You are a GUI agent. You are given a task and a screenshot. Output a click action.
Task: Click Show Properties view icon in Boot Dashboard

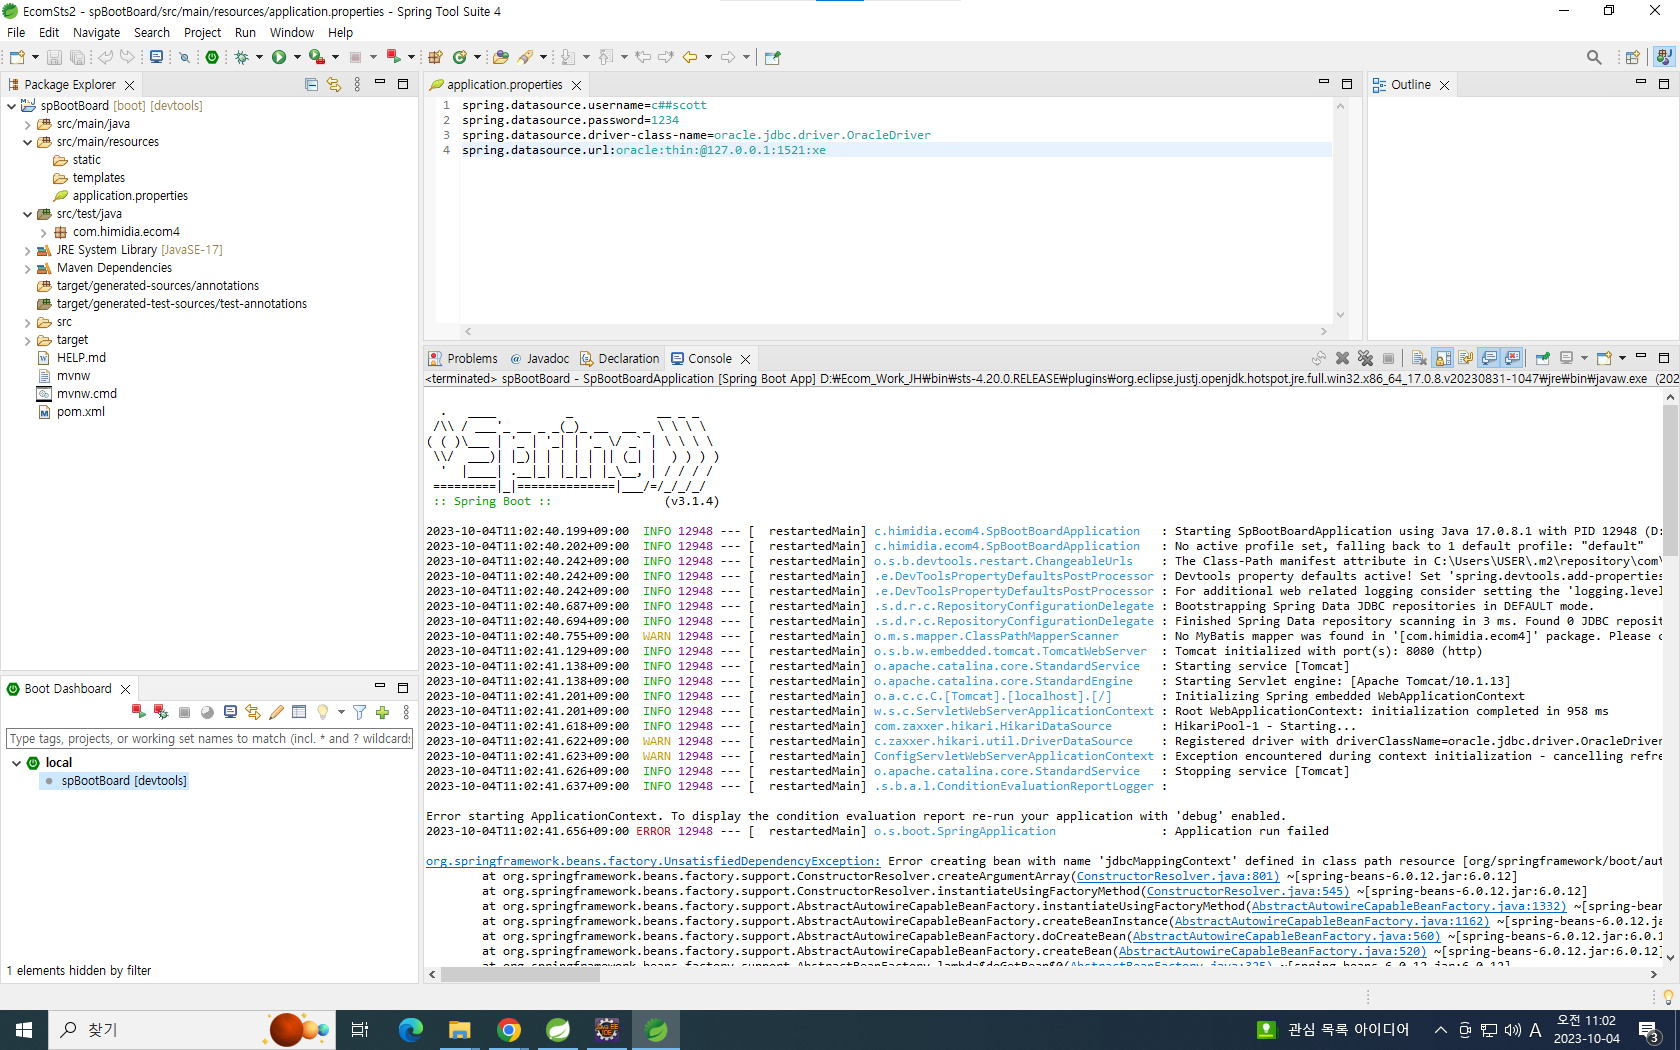pyautogui.click(x=299, y=712)
